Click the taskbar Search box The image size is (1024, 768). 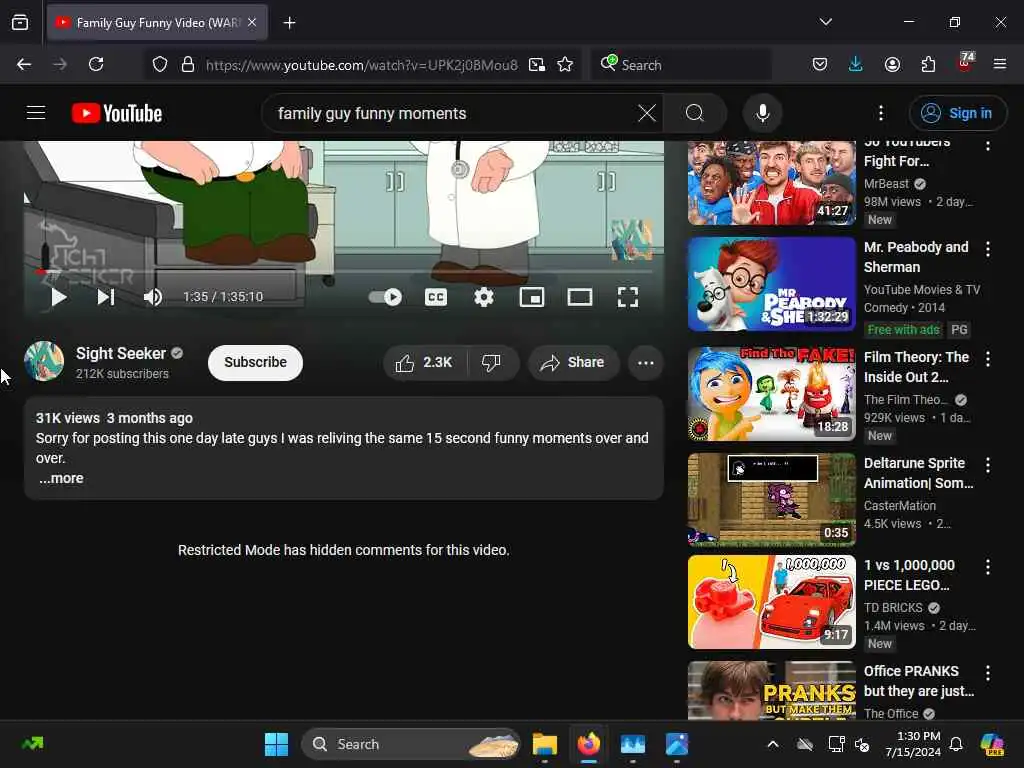pyautogui.click(x=411, y=744)
